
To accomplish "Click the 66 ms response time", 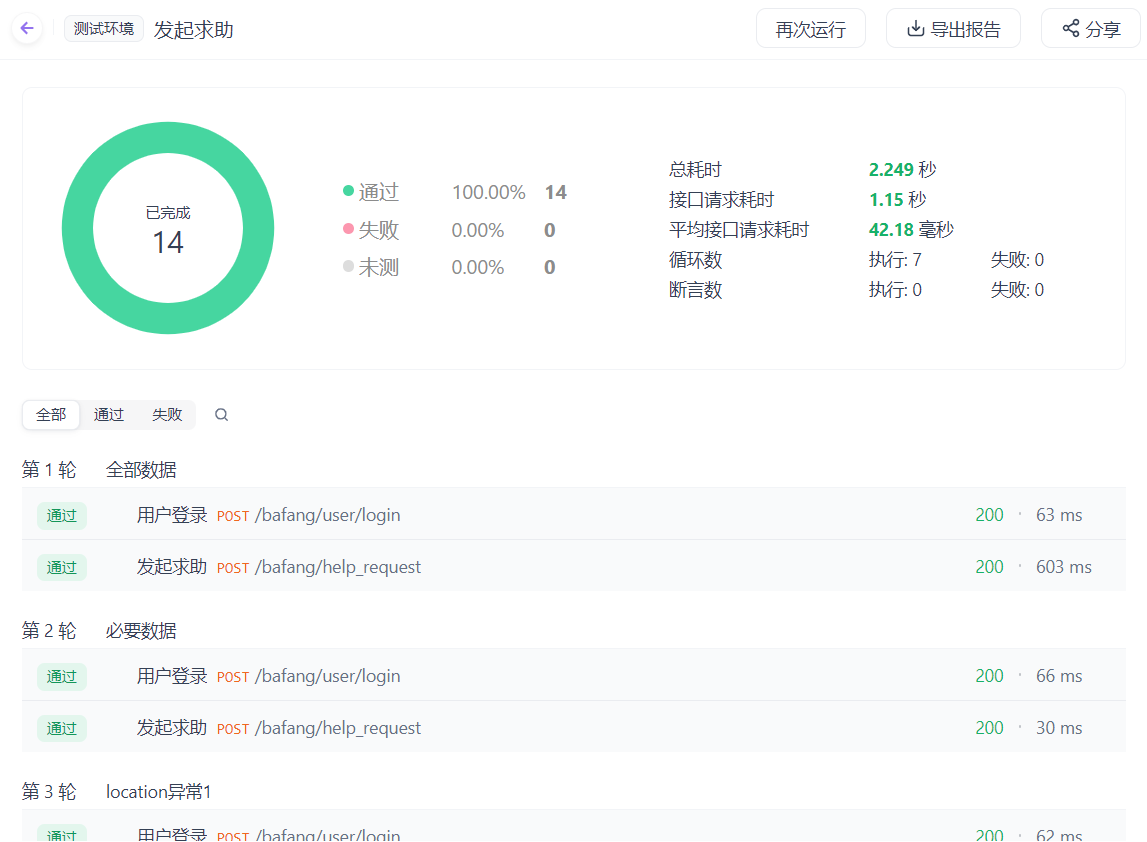I will (x=1058, y=676).
